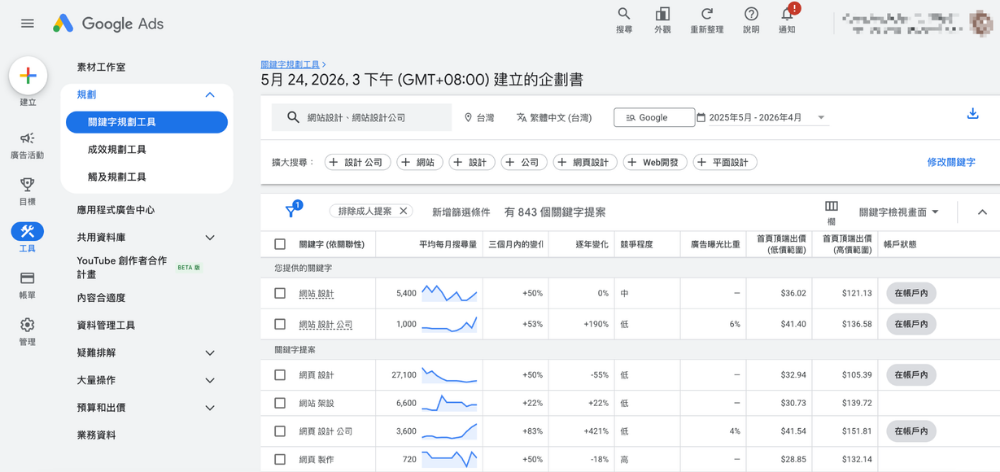Add Web開發 suggestion chip
Viewport: 1000px width, 472px height.
pyautogui.click(x=655, y=163)
